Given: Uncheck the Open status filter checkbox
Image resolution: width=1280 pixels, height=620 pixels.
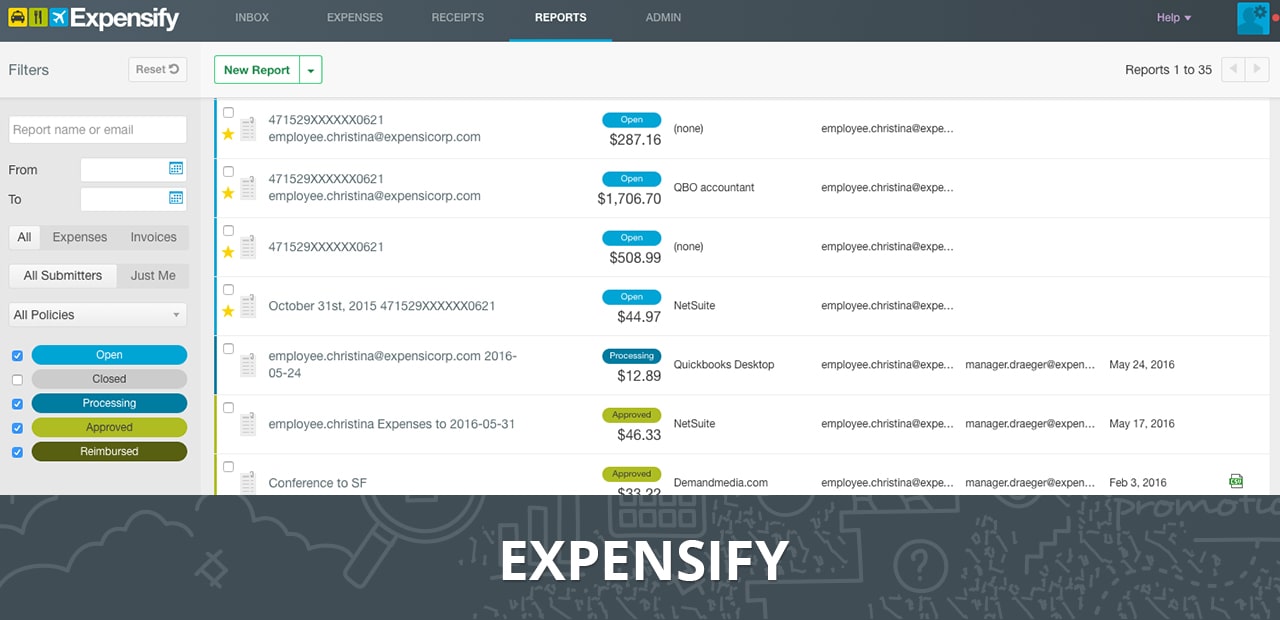Looking at the screenshot, I should coord(17,356).
